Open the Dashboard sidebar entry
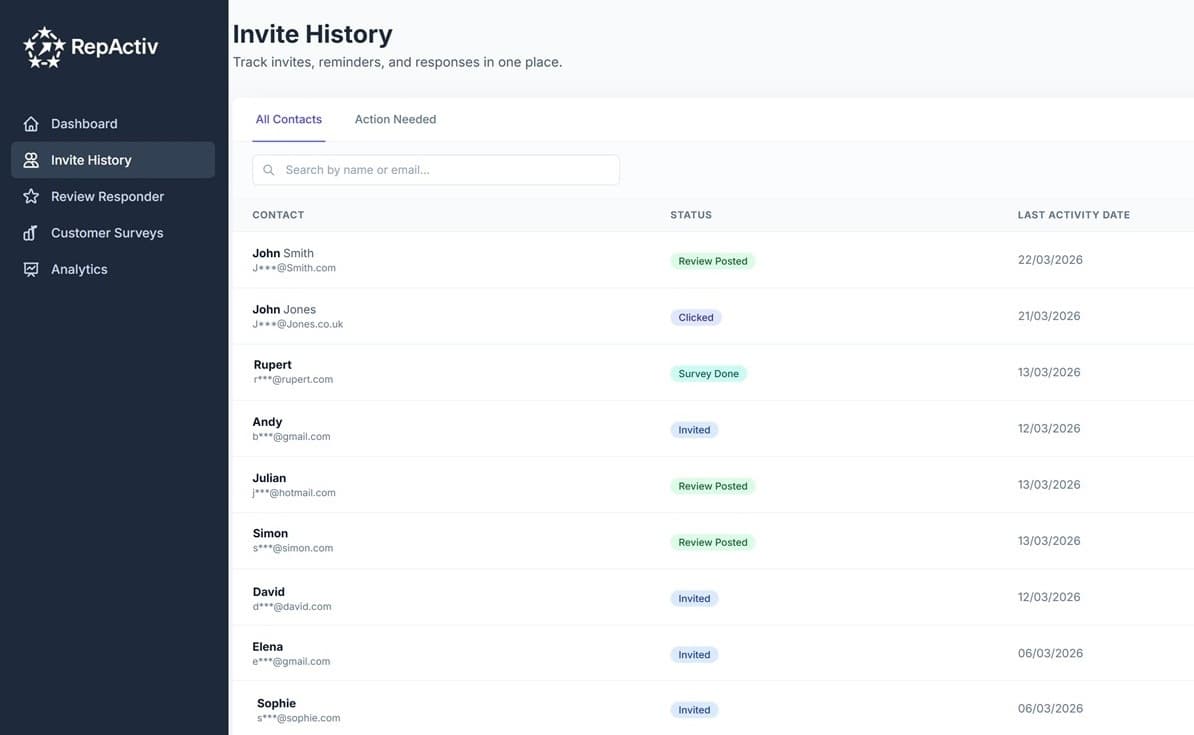This screenshot has height=735, width=1194. point(83,121)
